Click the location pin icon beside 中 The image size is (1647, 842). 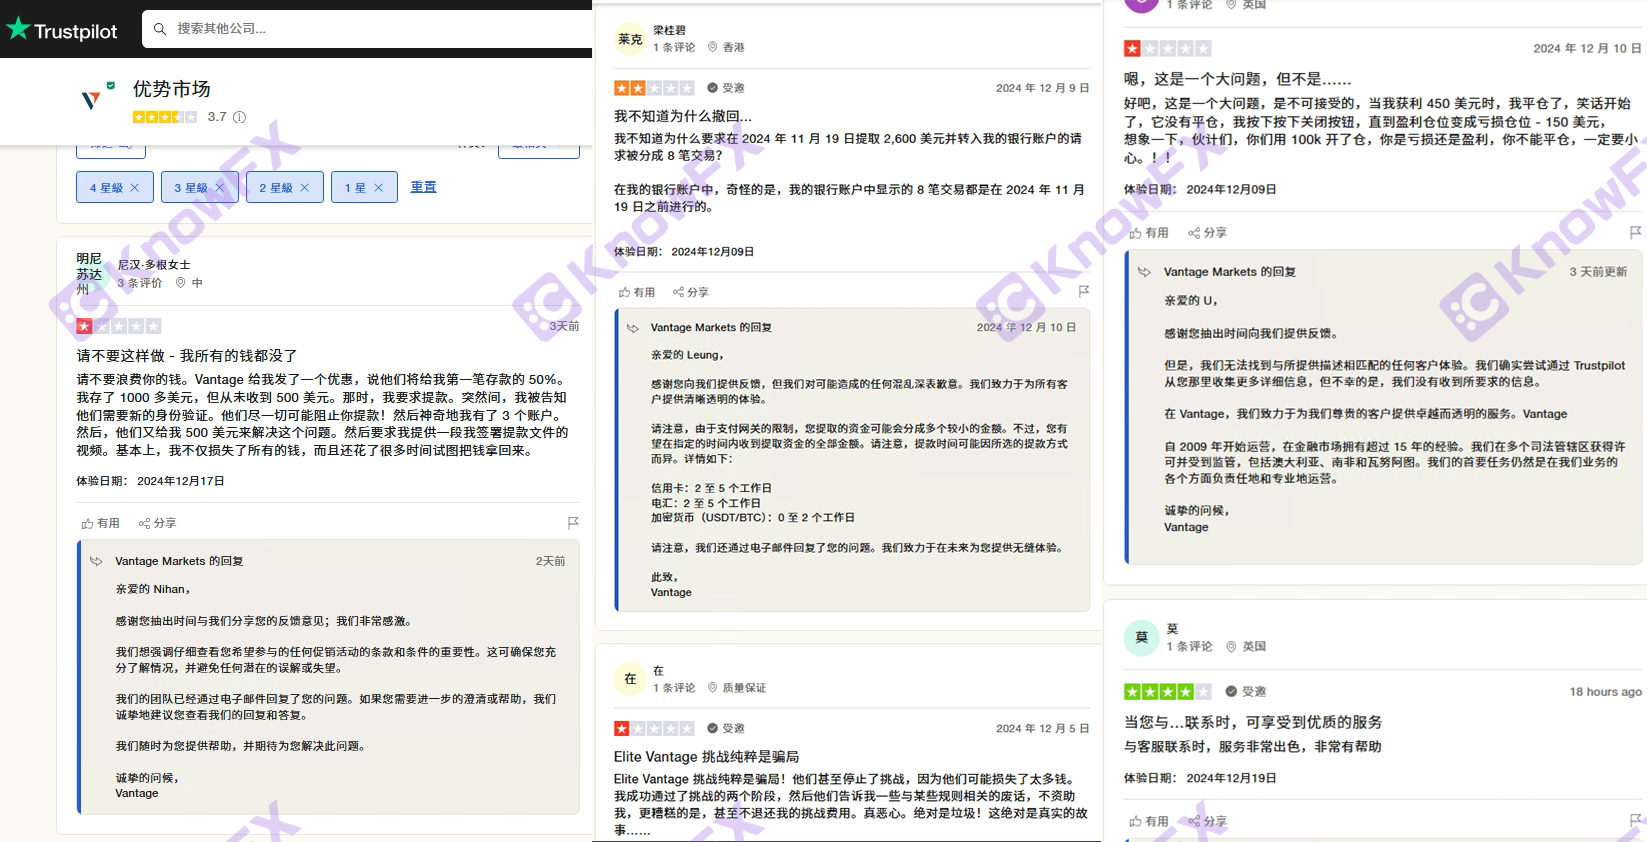(181, 283)
